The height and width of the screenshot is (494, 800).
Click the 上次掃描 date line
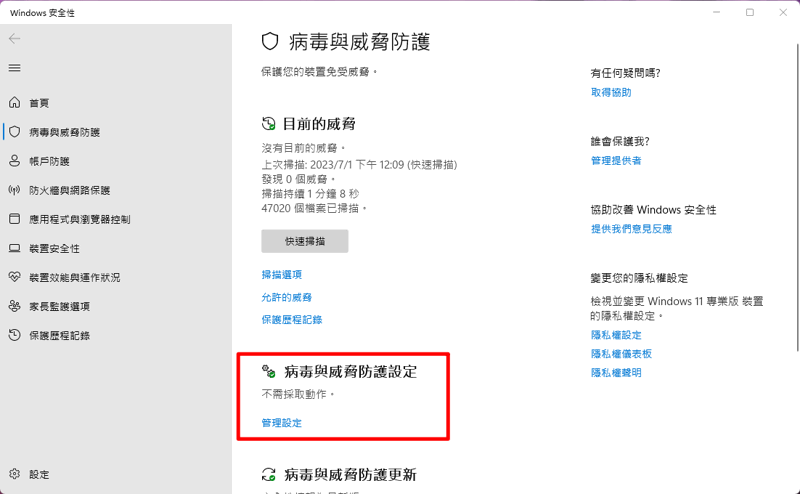tap(359, 164)
